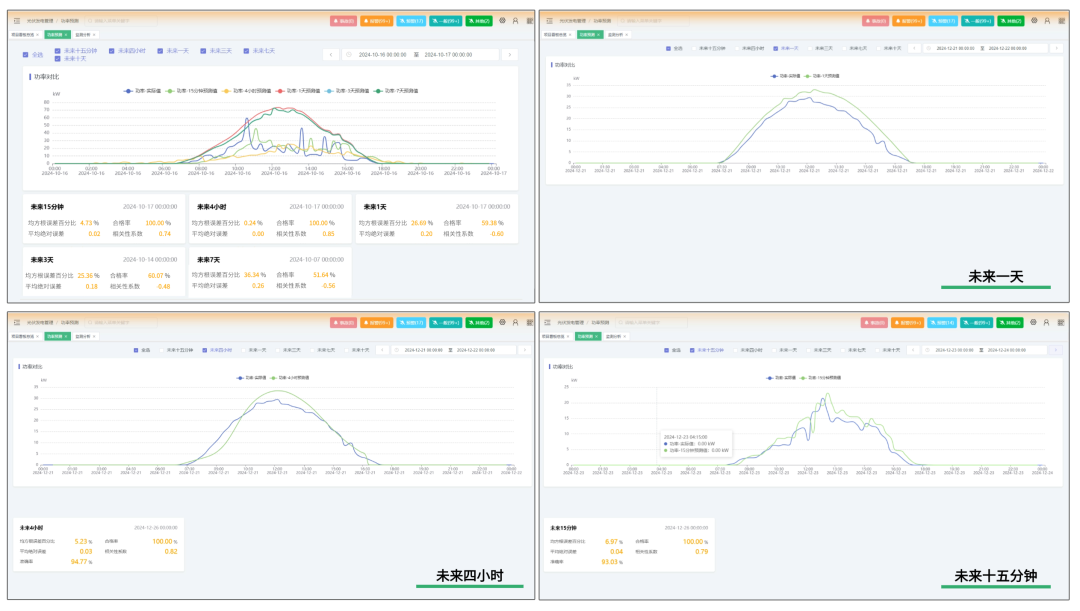Click red alarm button in 未来十五分钟 panel
Image resolution: width=1080 pixels, height=611 pixels.
coord(874,322)
